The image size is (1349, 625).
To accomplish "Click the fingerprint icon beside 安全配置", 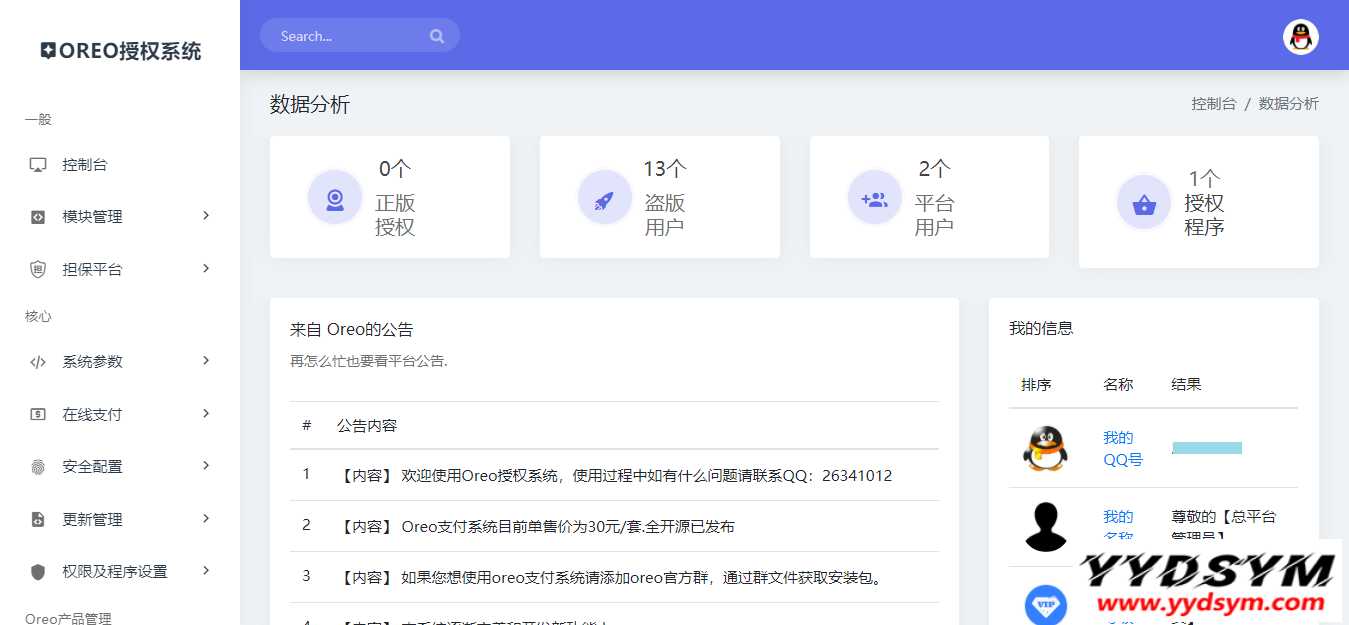I will [38, 467].
